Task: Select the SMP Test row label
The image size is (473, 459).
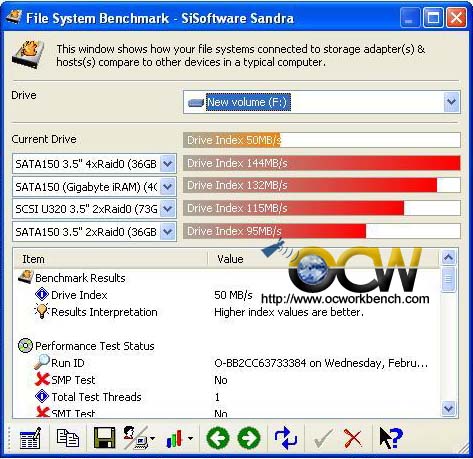Action: [73, 380]
